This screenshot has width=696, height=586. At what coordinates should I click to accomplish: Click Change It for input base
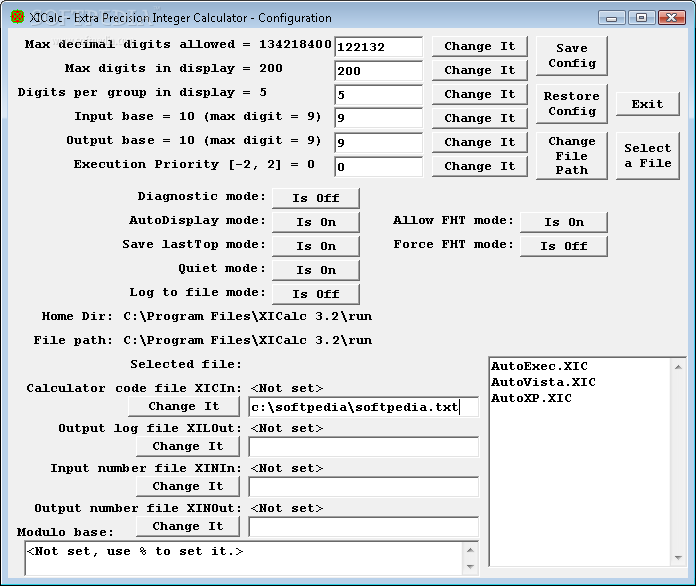click(x=479, y=118)
